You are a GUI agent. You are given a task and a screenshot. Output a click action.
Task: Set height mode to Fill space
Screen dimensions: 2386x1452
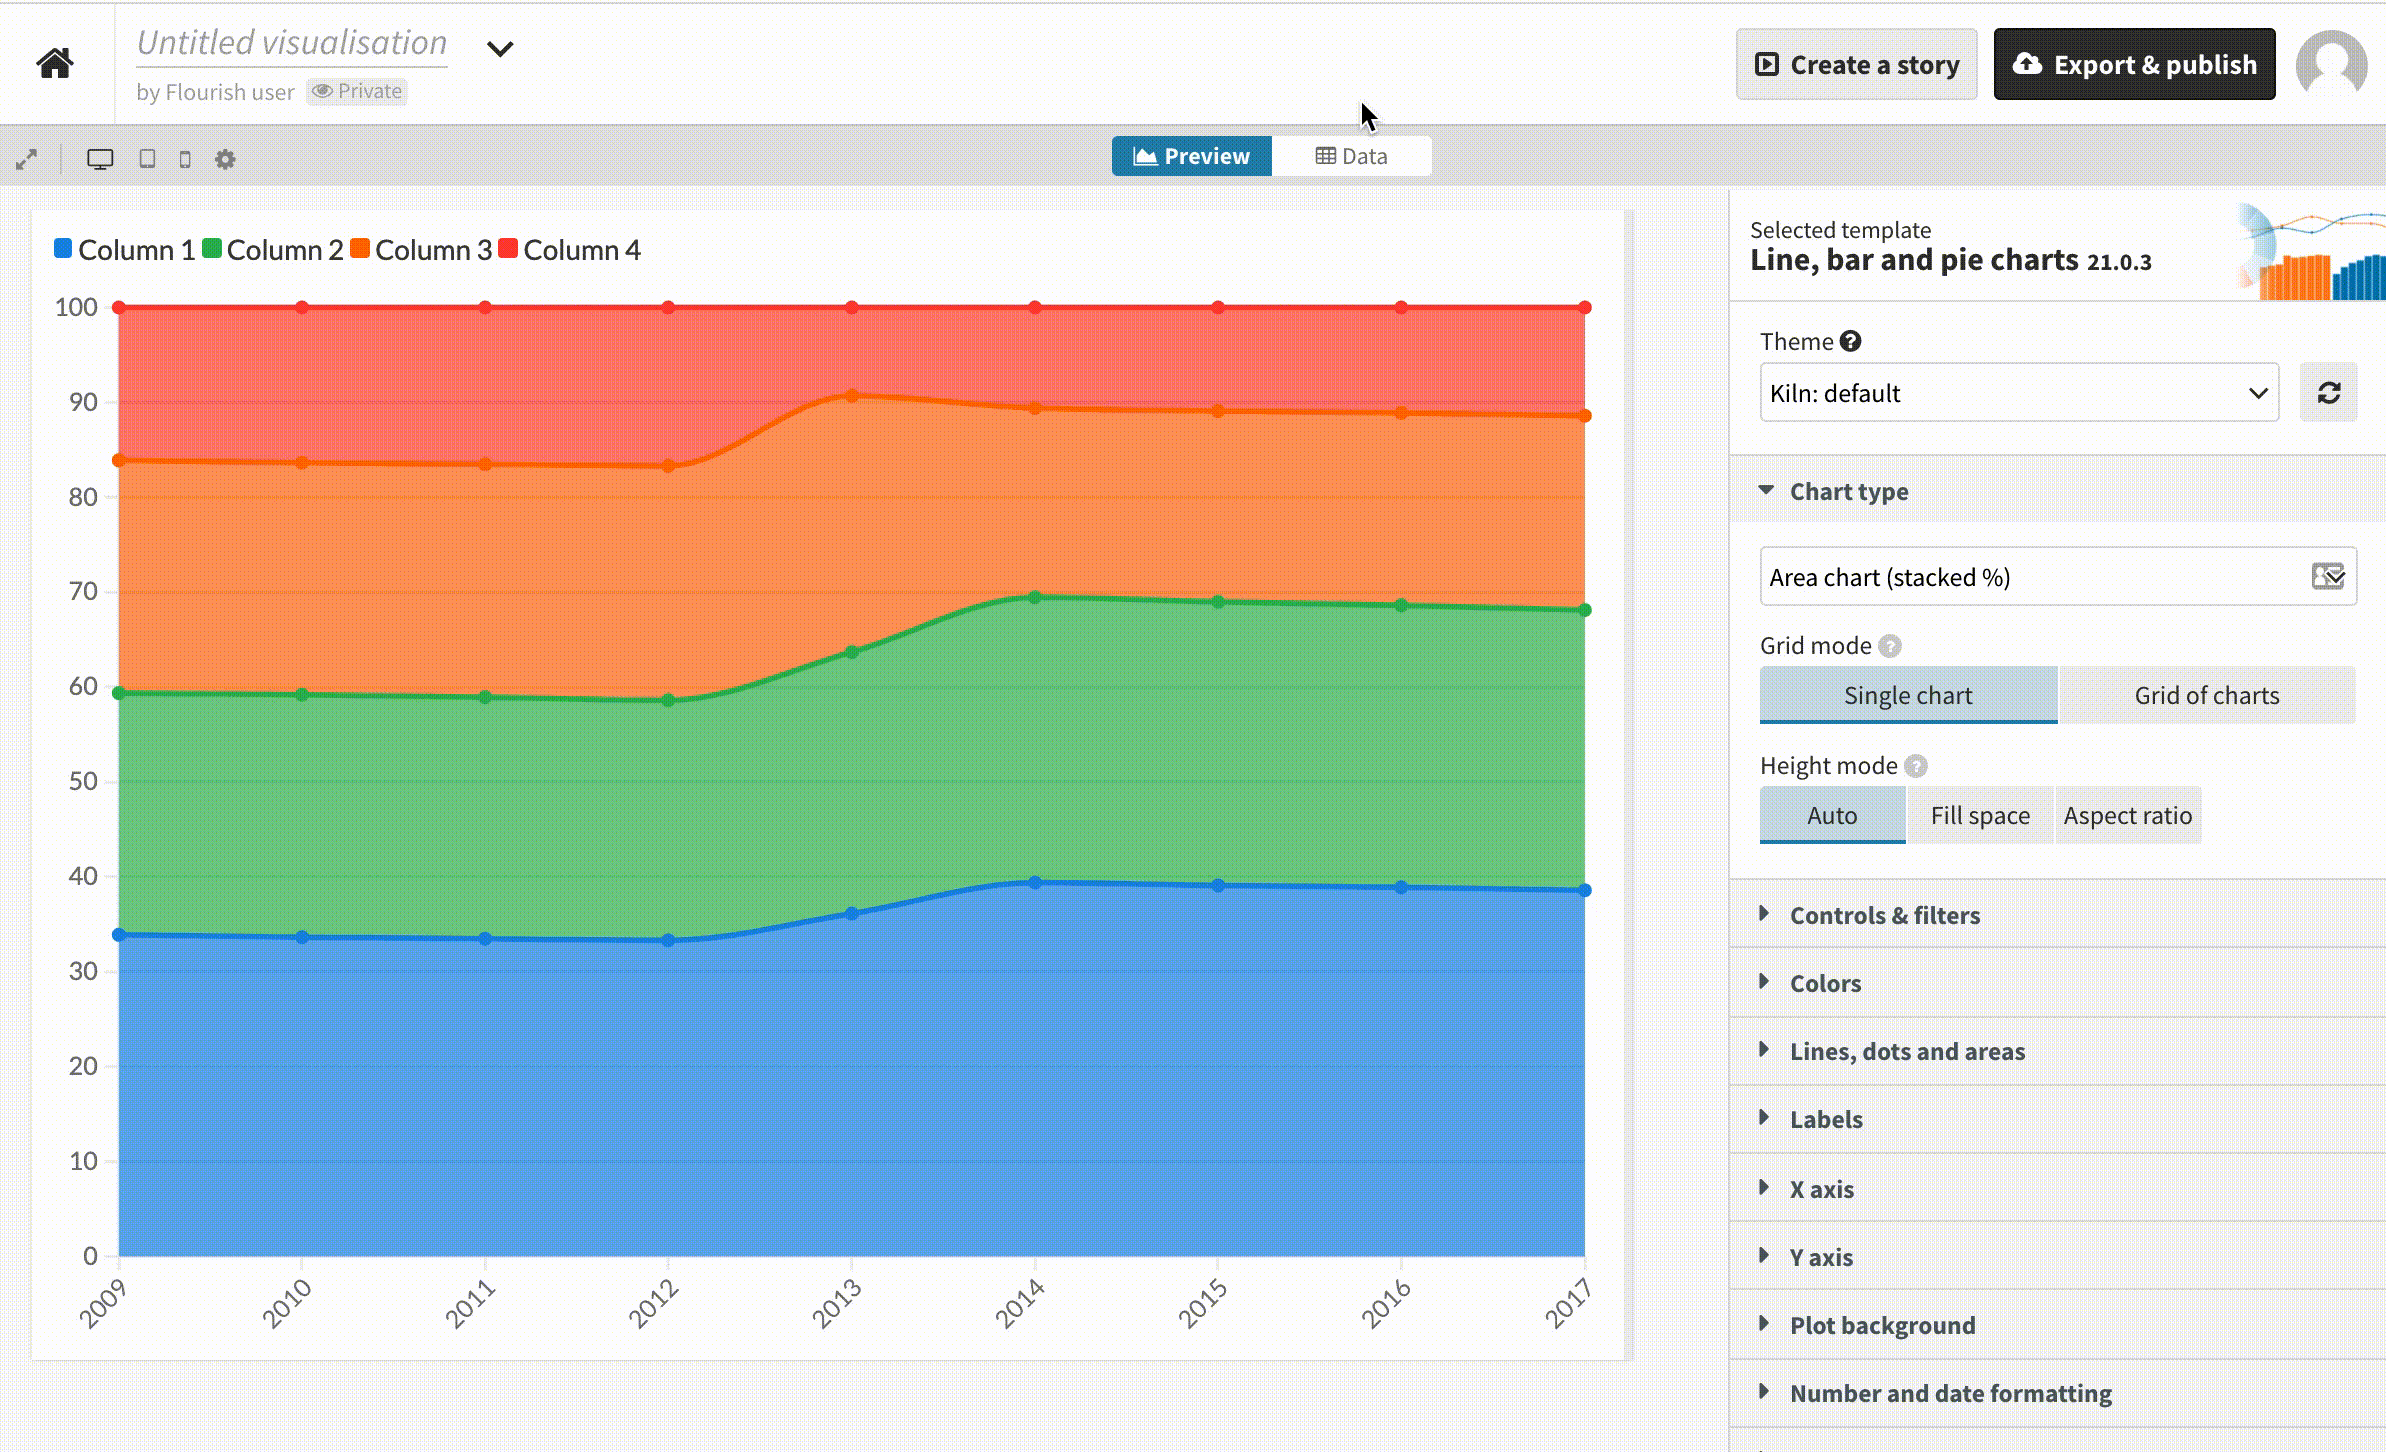click(x=1980, y=815)
